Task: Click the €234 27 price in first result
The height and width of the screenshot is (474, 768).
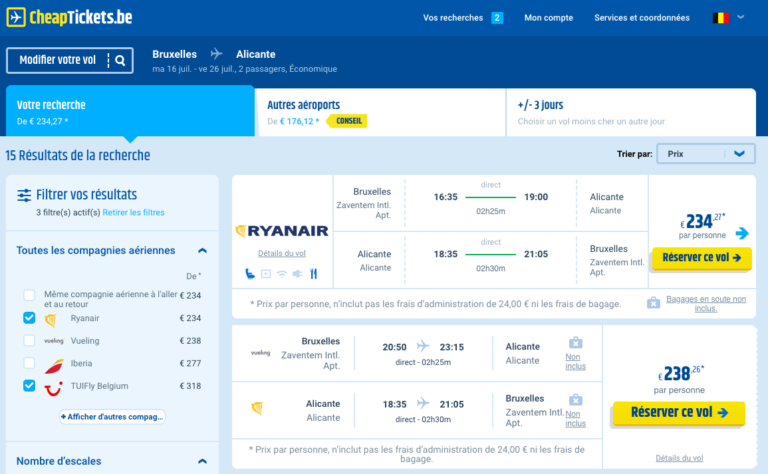Action: pyautogui.click(x=702, y=221)
